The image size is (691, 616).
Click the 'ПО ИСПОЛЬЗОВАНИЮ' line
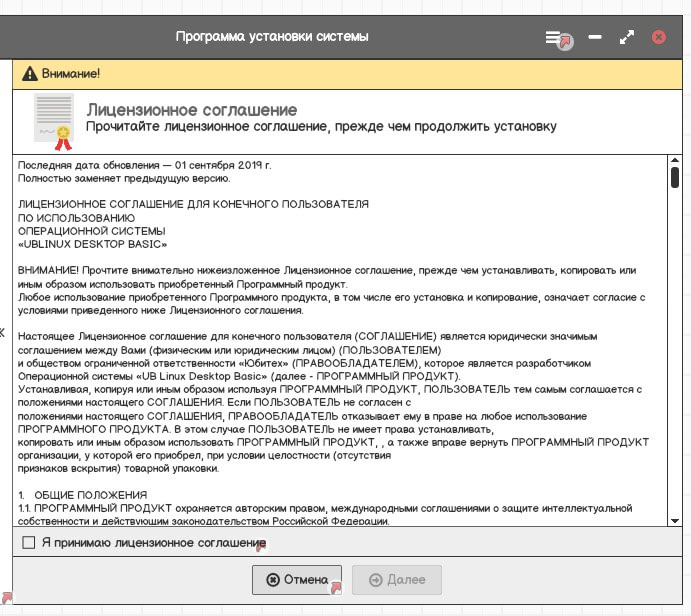tap(76, 218)
